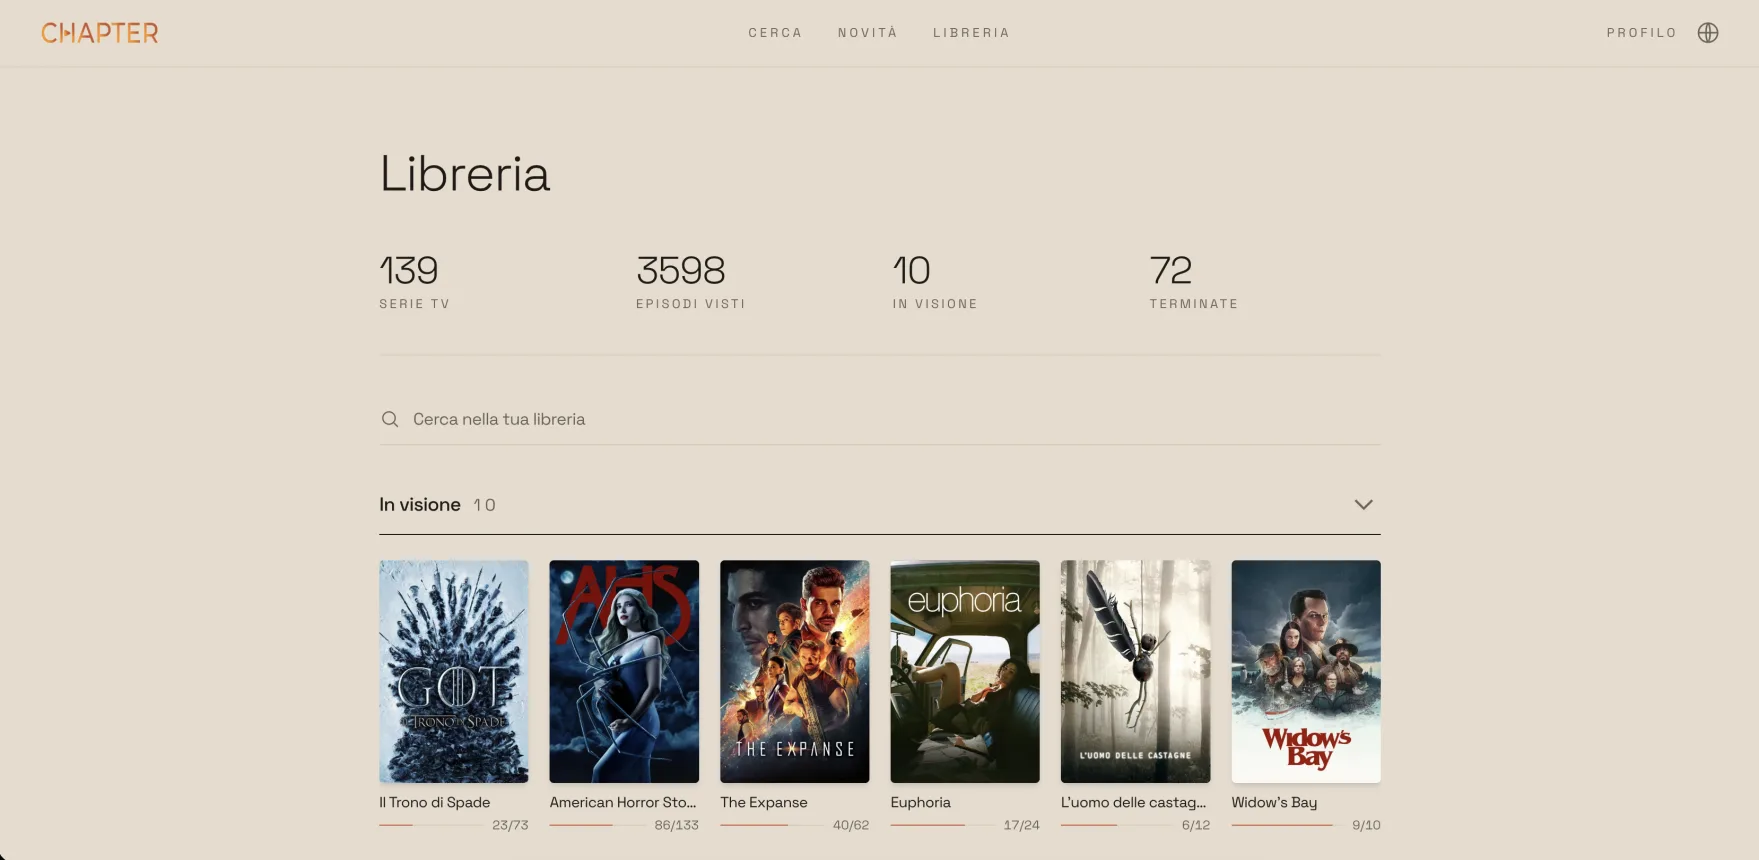This screenshot has height=860, width=1759.
Task: Click the In visione section heading
Action: click(420, 505)
